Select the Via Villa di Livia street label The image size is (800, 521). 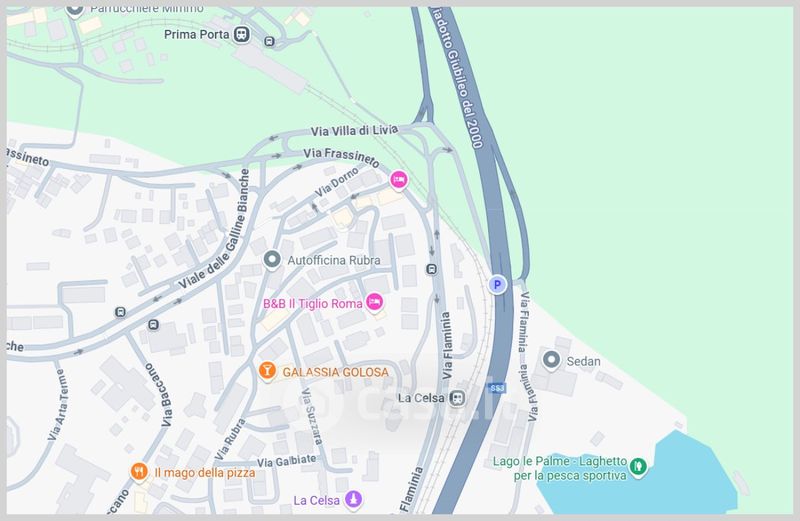(x=354, y=131)
